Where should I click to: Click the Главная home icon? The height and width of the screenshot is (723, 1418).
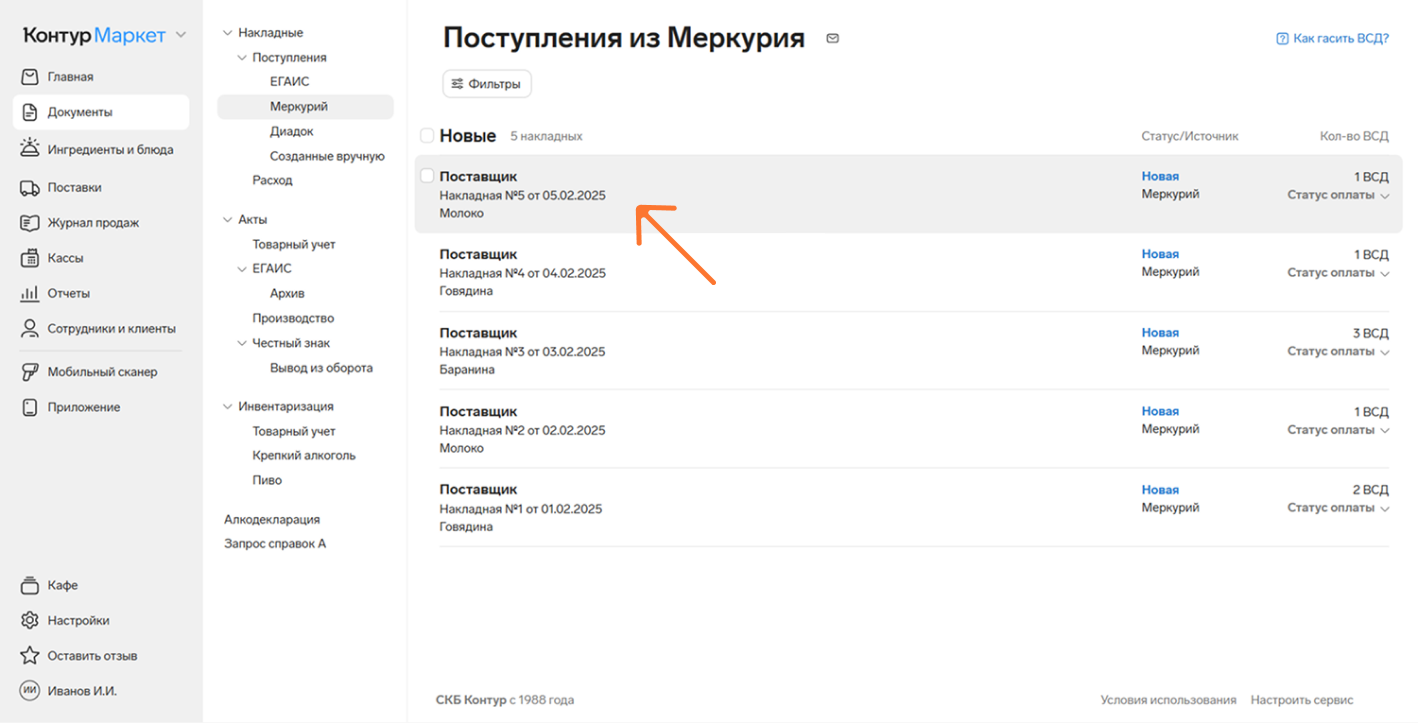(30, 77)
